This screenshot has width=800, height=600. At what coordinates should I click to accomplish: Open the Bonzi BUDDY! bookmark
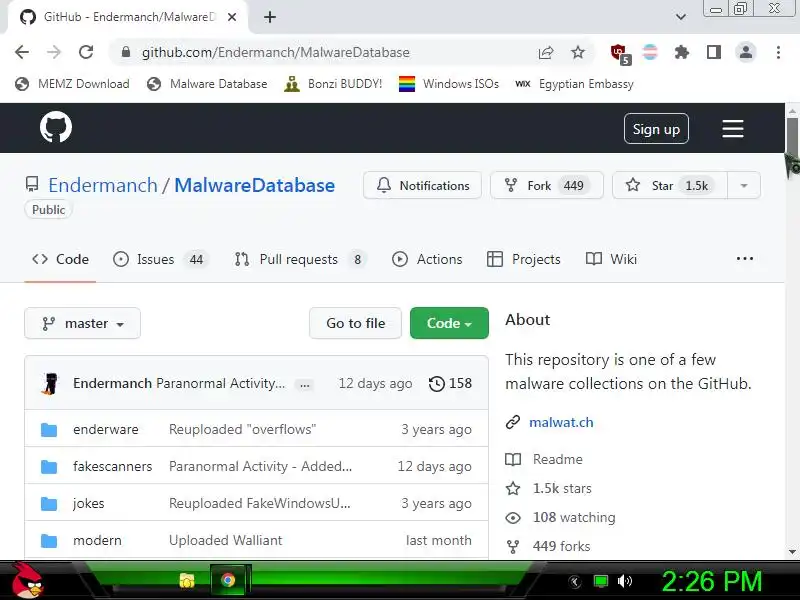click(333, 84)
